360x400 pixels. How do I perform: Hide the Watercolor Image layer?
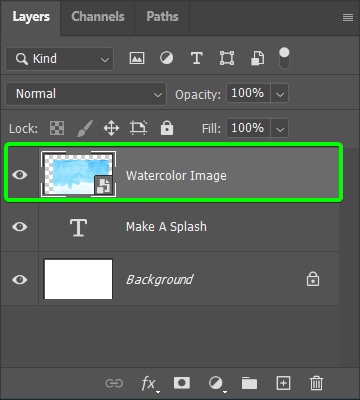(x=20, y=175)
